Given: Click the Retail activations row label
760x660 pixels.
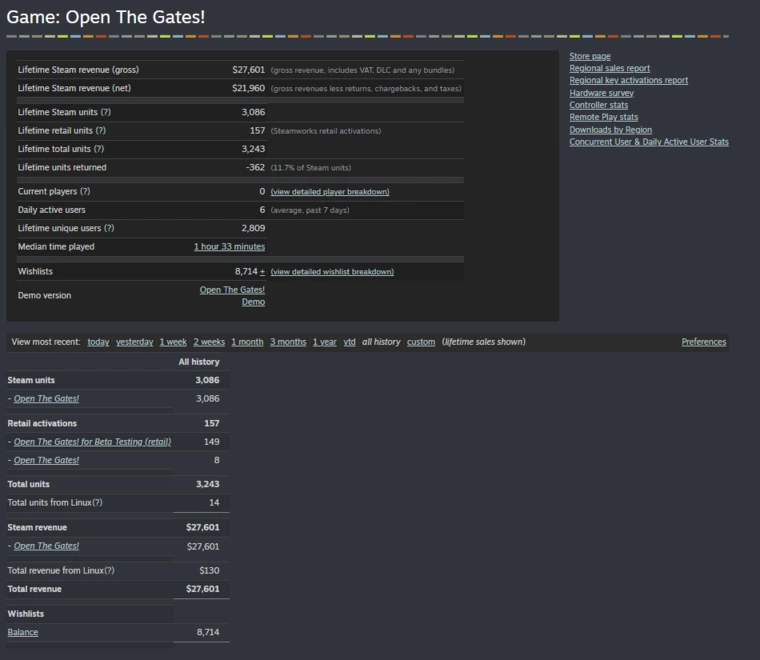Looking at the screenshot, I should point(42,424).
